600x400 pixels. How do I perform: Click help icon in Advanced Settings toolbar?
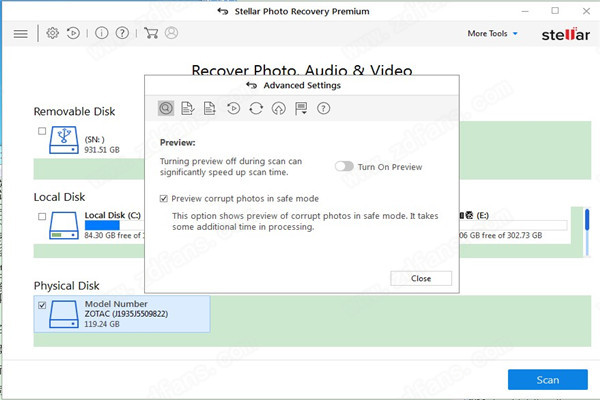point(324,109)
